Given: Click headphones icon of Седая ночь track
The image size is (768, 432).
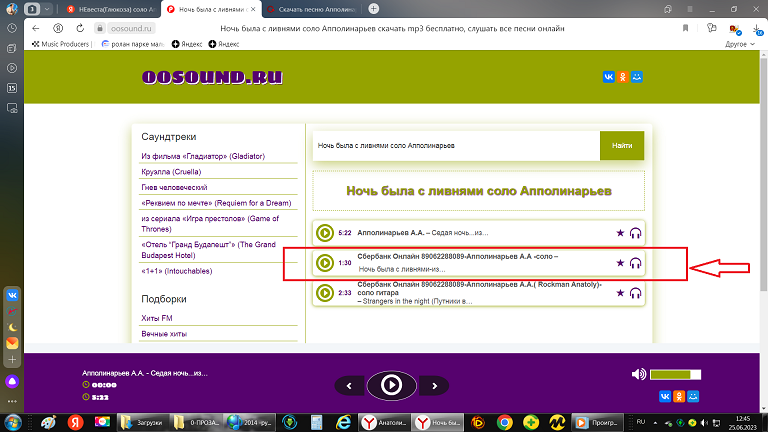Looking at the screenshot, I should pos(635,233).
